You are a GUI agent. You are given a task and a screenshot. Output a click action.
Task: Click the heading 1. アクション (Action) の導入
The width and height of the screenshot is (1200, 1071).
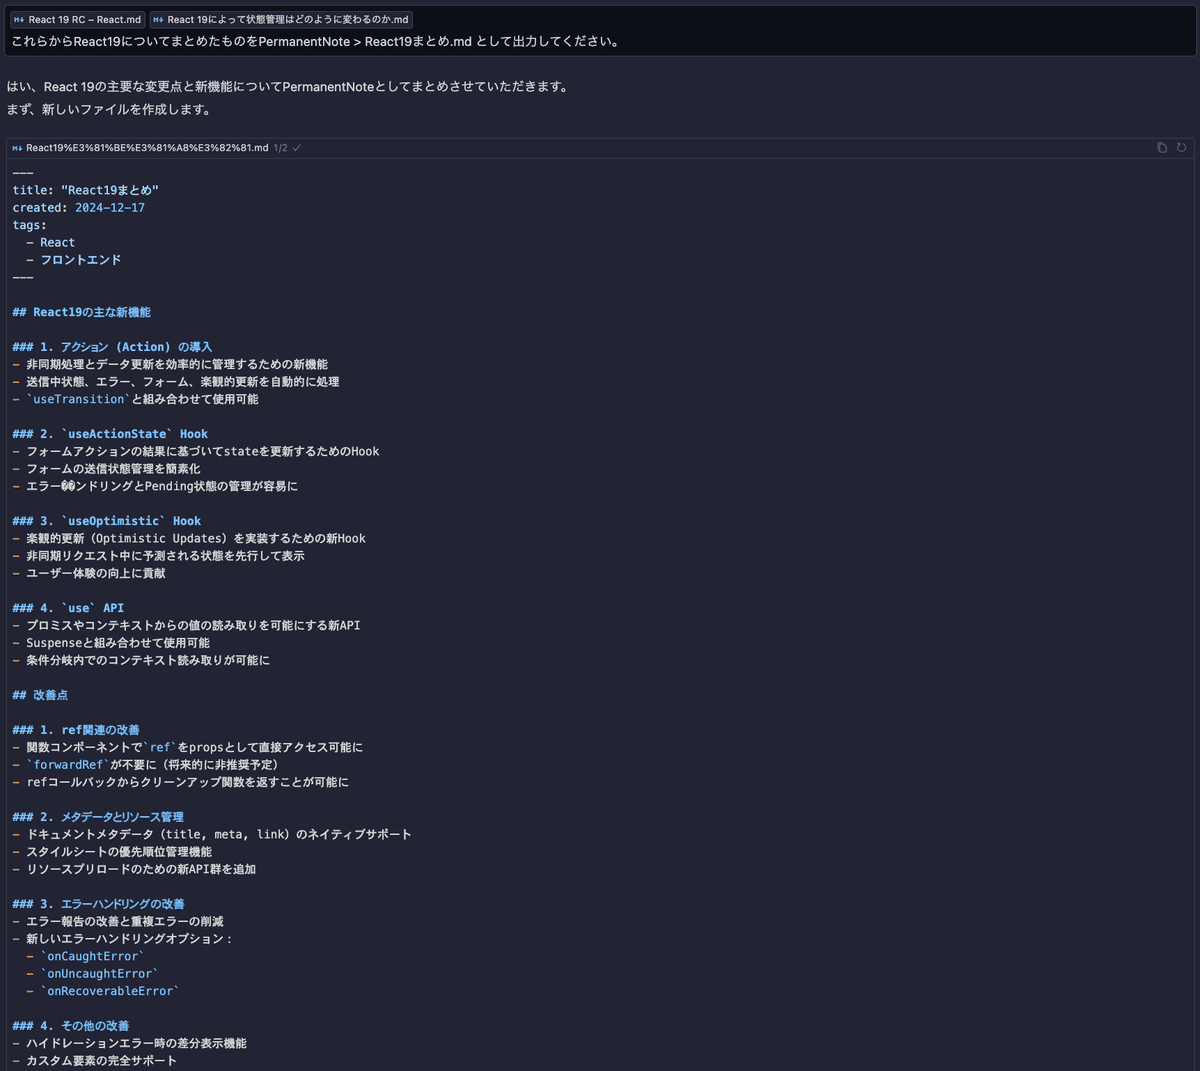[112, 347]
